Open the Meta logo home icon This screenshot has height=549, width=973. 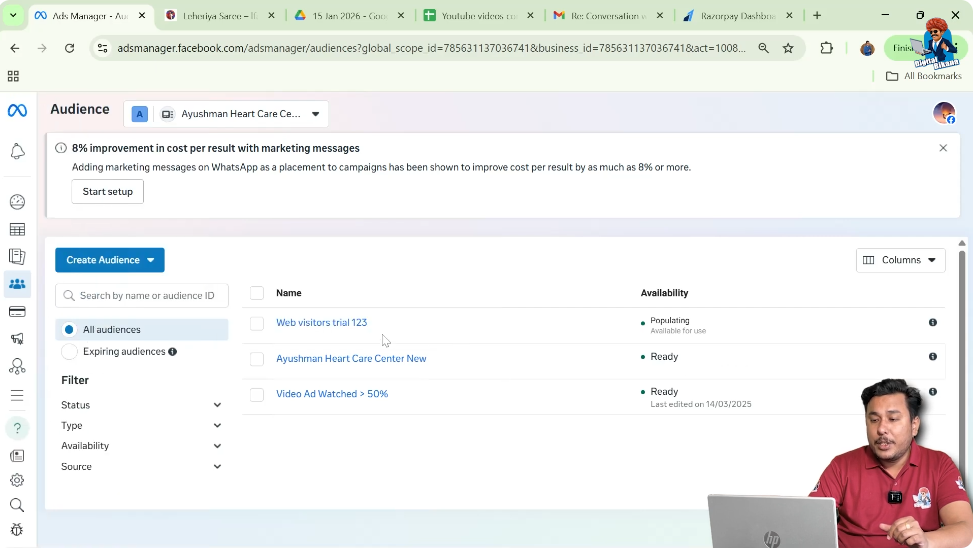[x=17, y=110]
